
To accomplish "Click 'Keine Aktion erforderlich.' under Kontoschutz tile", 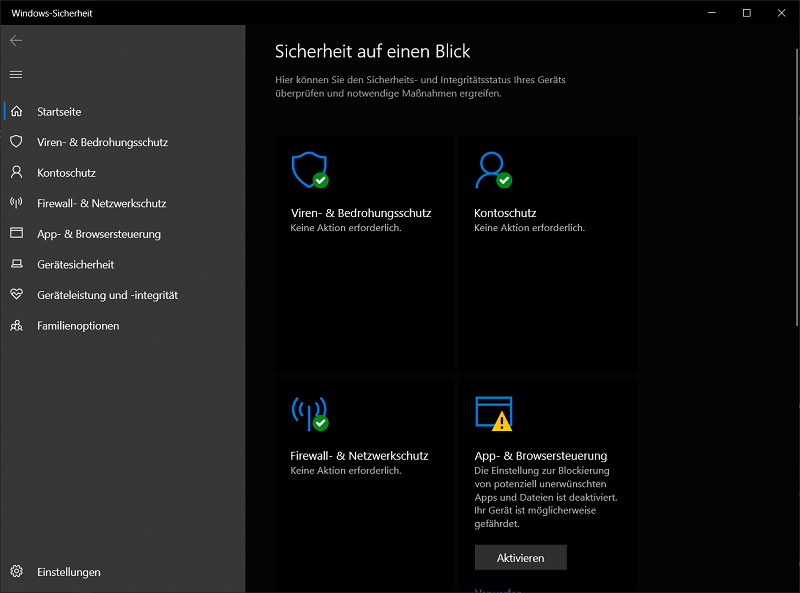I will [x=529, y=228].
